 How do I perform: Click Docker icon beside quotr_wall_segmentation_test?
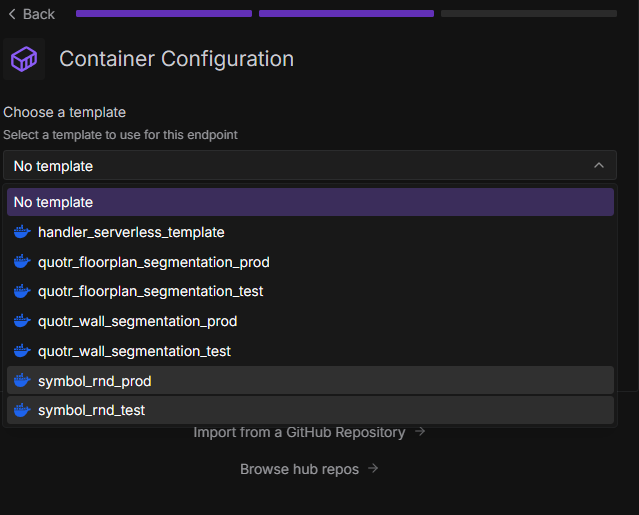tap(22, 352)
